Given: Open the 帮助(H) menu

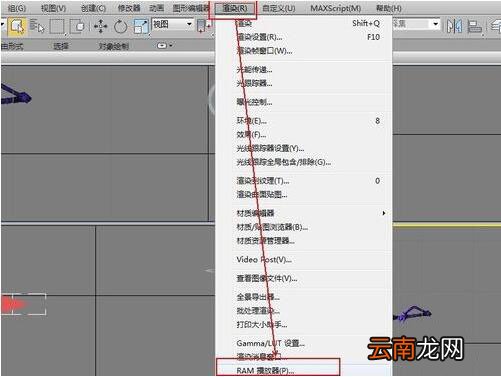Looking at the screenshot, I should coord(389,8).
